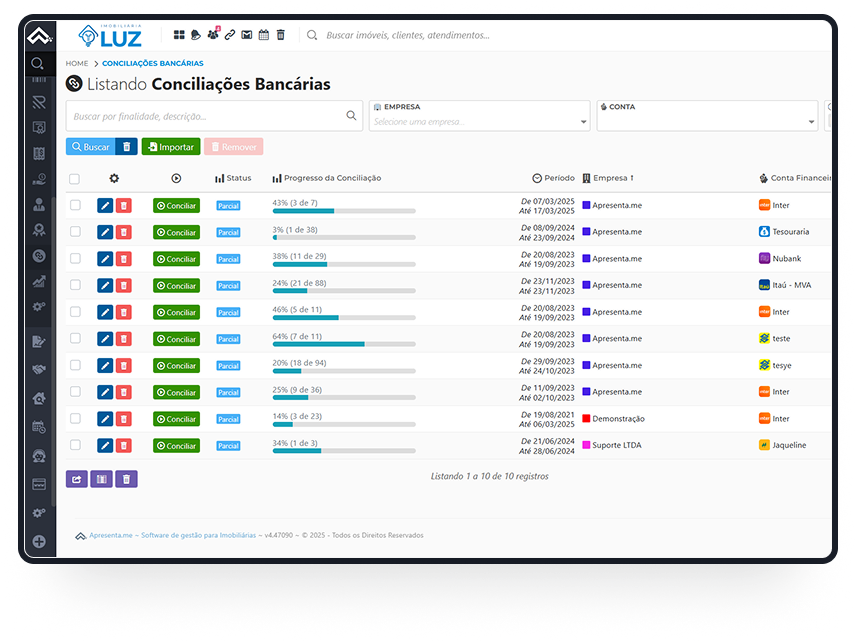Open the mail envelope icon in toolbar
Screen dimensions: 856x642
tap(247, 35)
